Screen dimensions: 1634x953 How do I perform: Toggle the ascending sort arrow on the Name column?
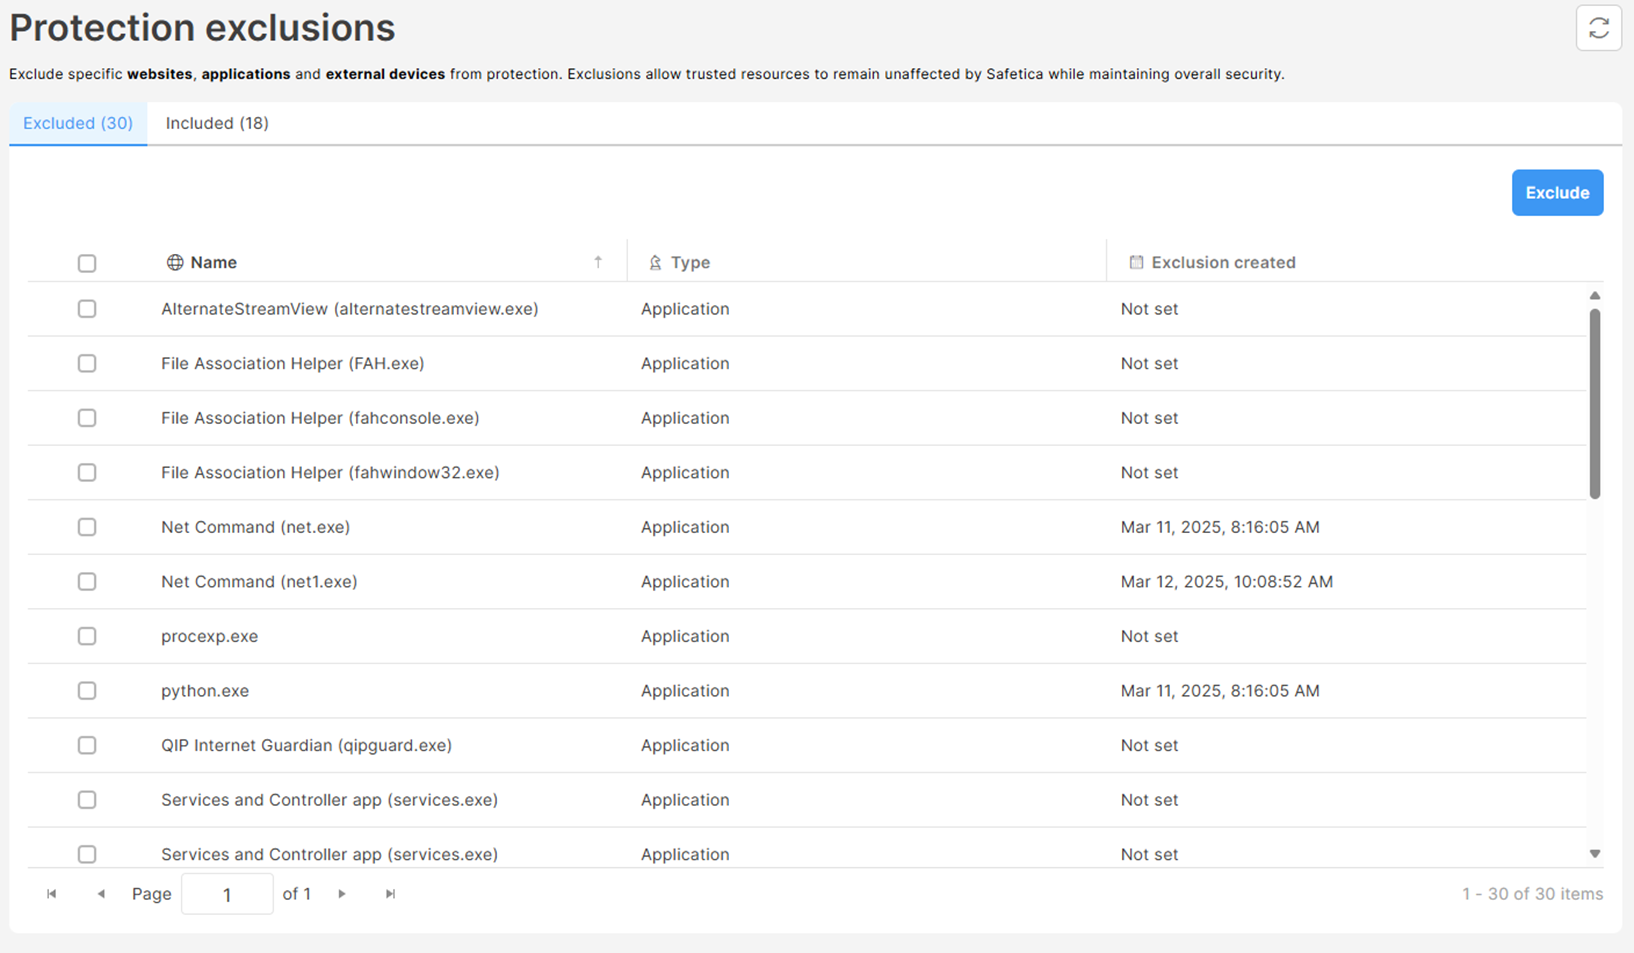(x=598, y=261)
